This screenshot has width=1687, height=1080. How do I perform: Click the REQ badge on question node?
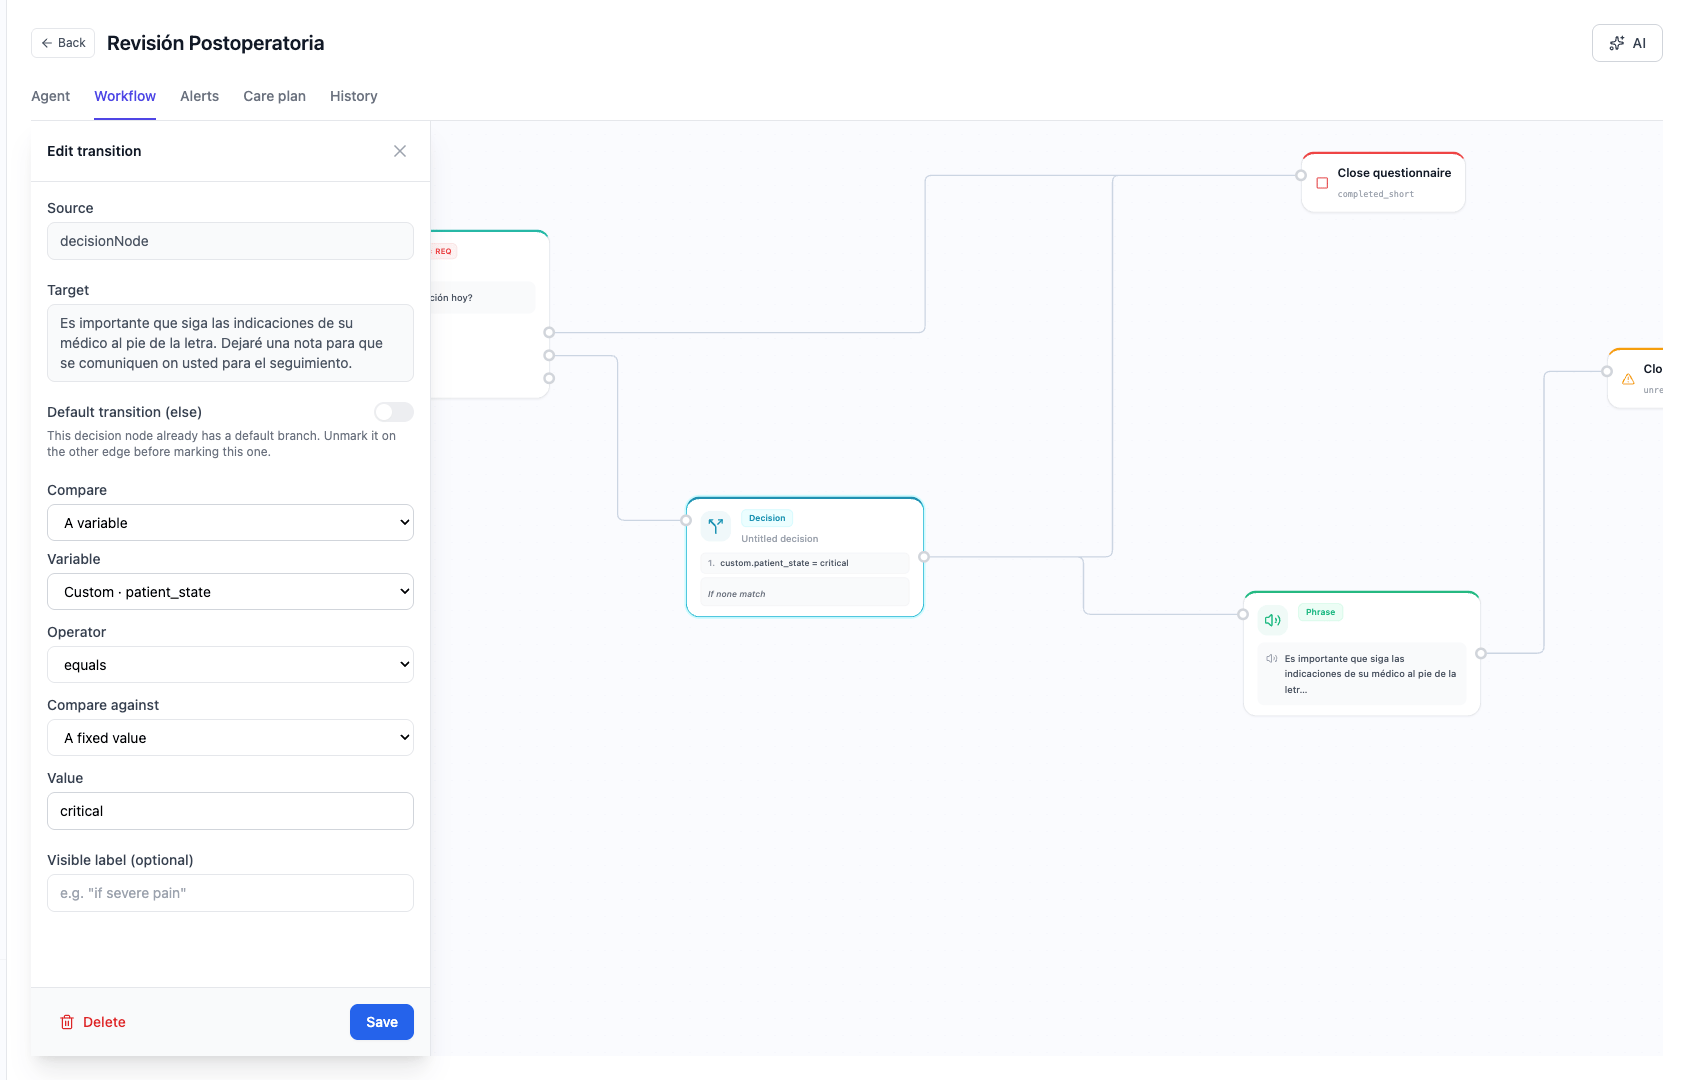pyautogui.click(x=443, y=251)
